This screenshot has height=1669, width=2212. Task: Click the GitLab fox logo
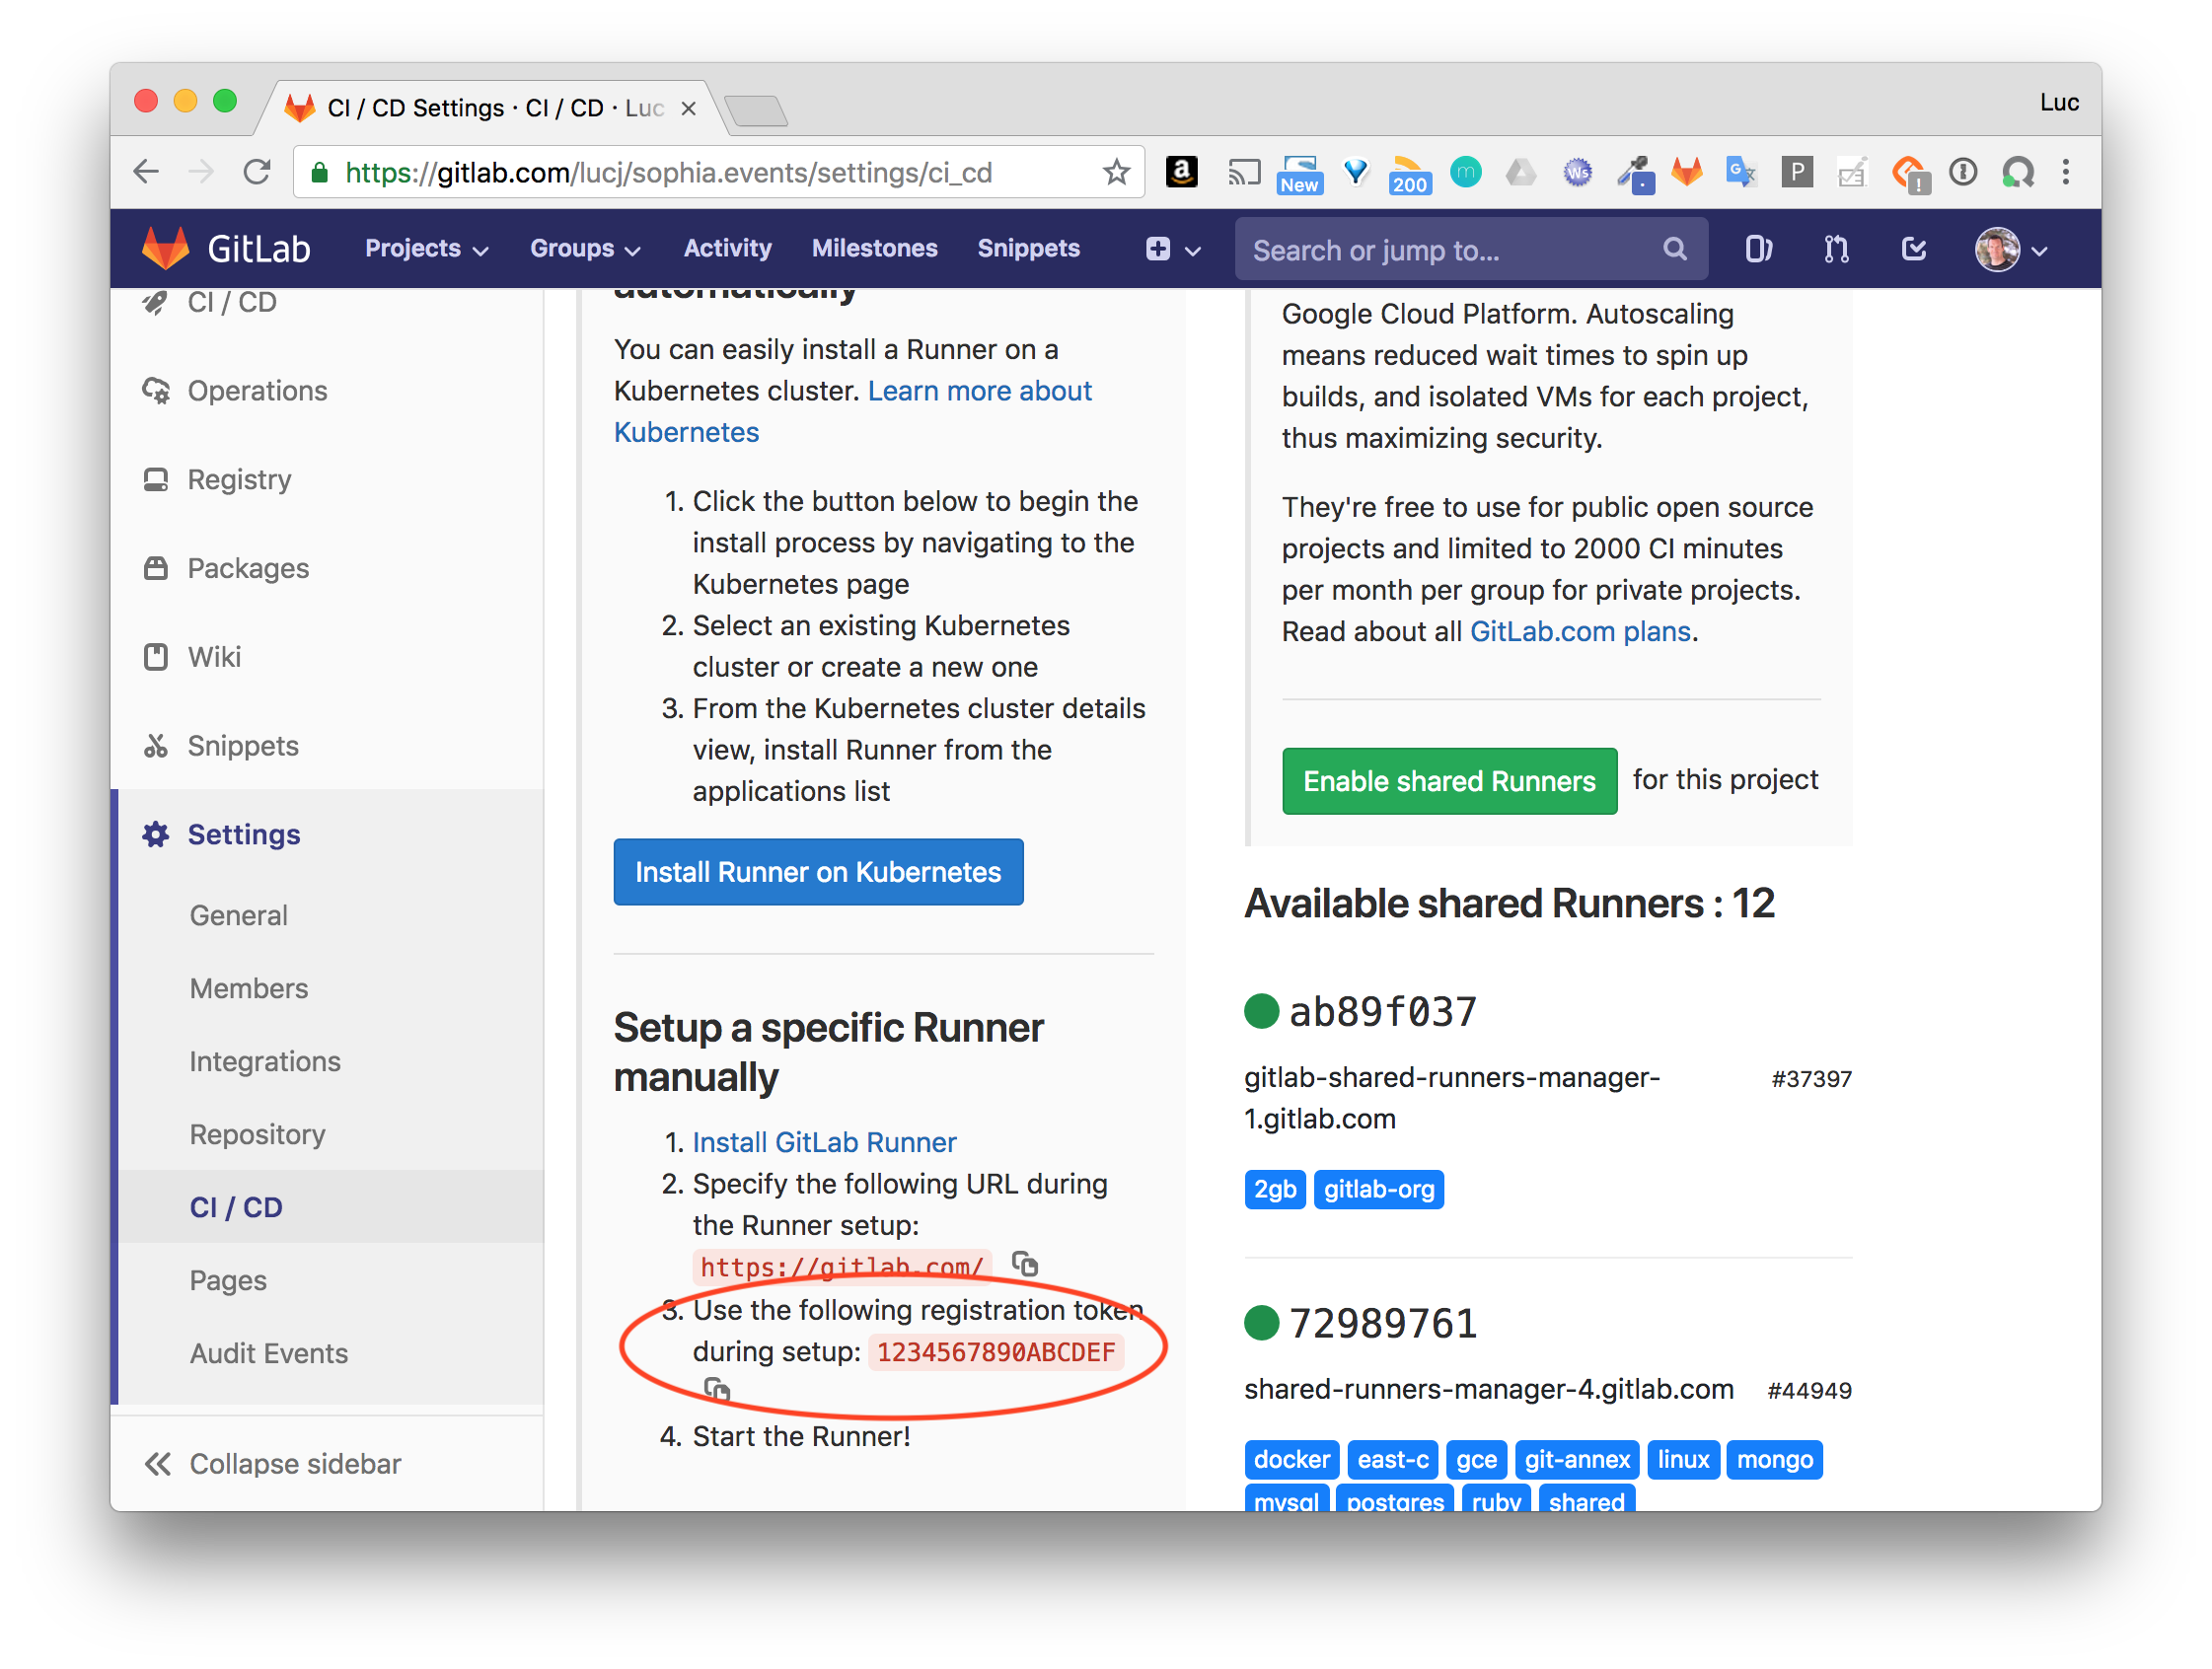[x=166, y=248]
